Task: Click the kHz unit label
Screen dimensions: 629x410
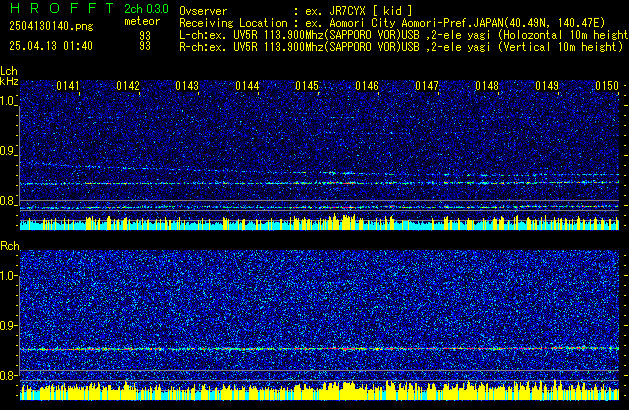Action: click(x=9, y=81)
